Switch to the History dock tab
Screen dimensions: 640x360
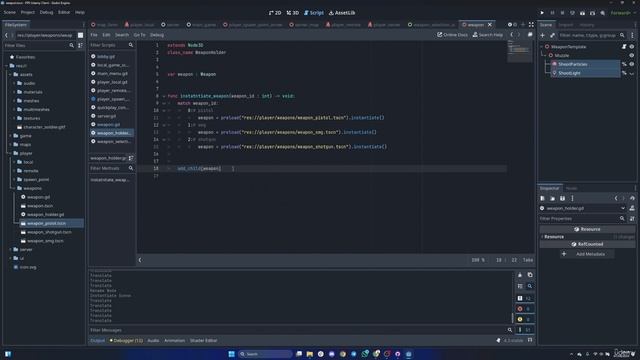click(587, 25)
